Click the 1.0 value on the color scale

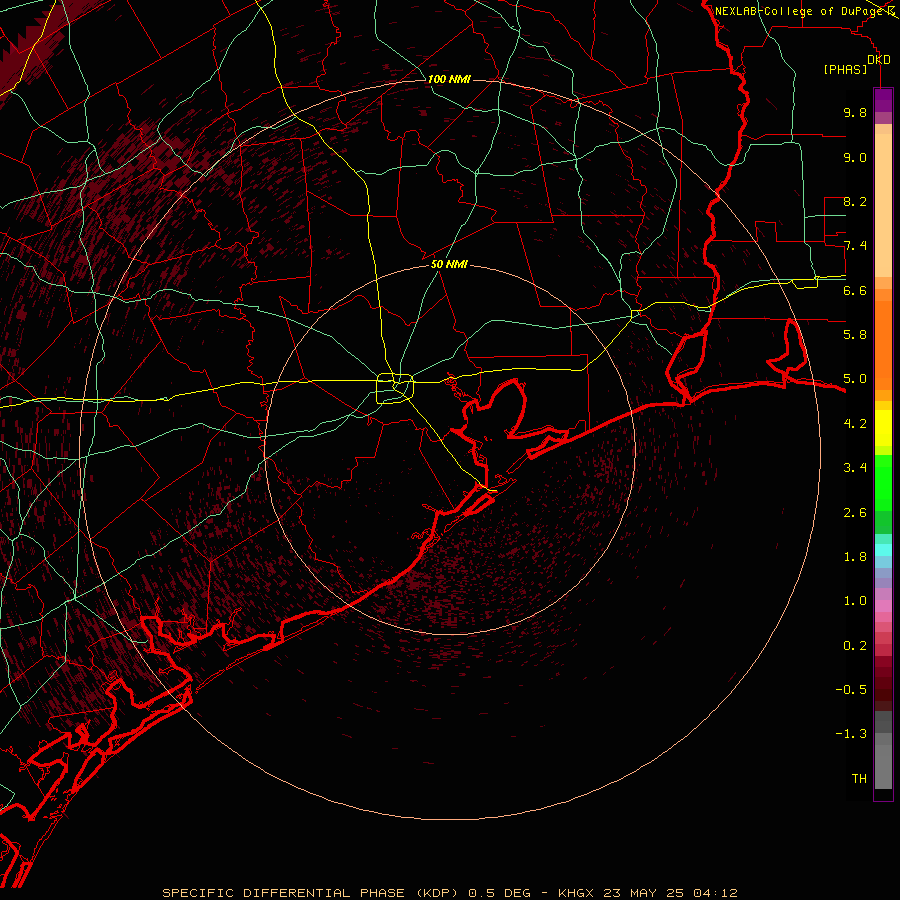855,601
